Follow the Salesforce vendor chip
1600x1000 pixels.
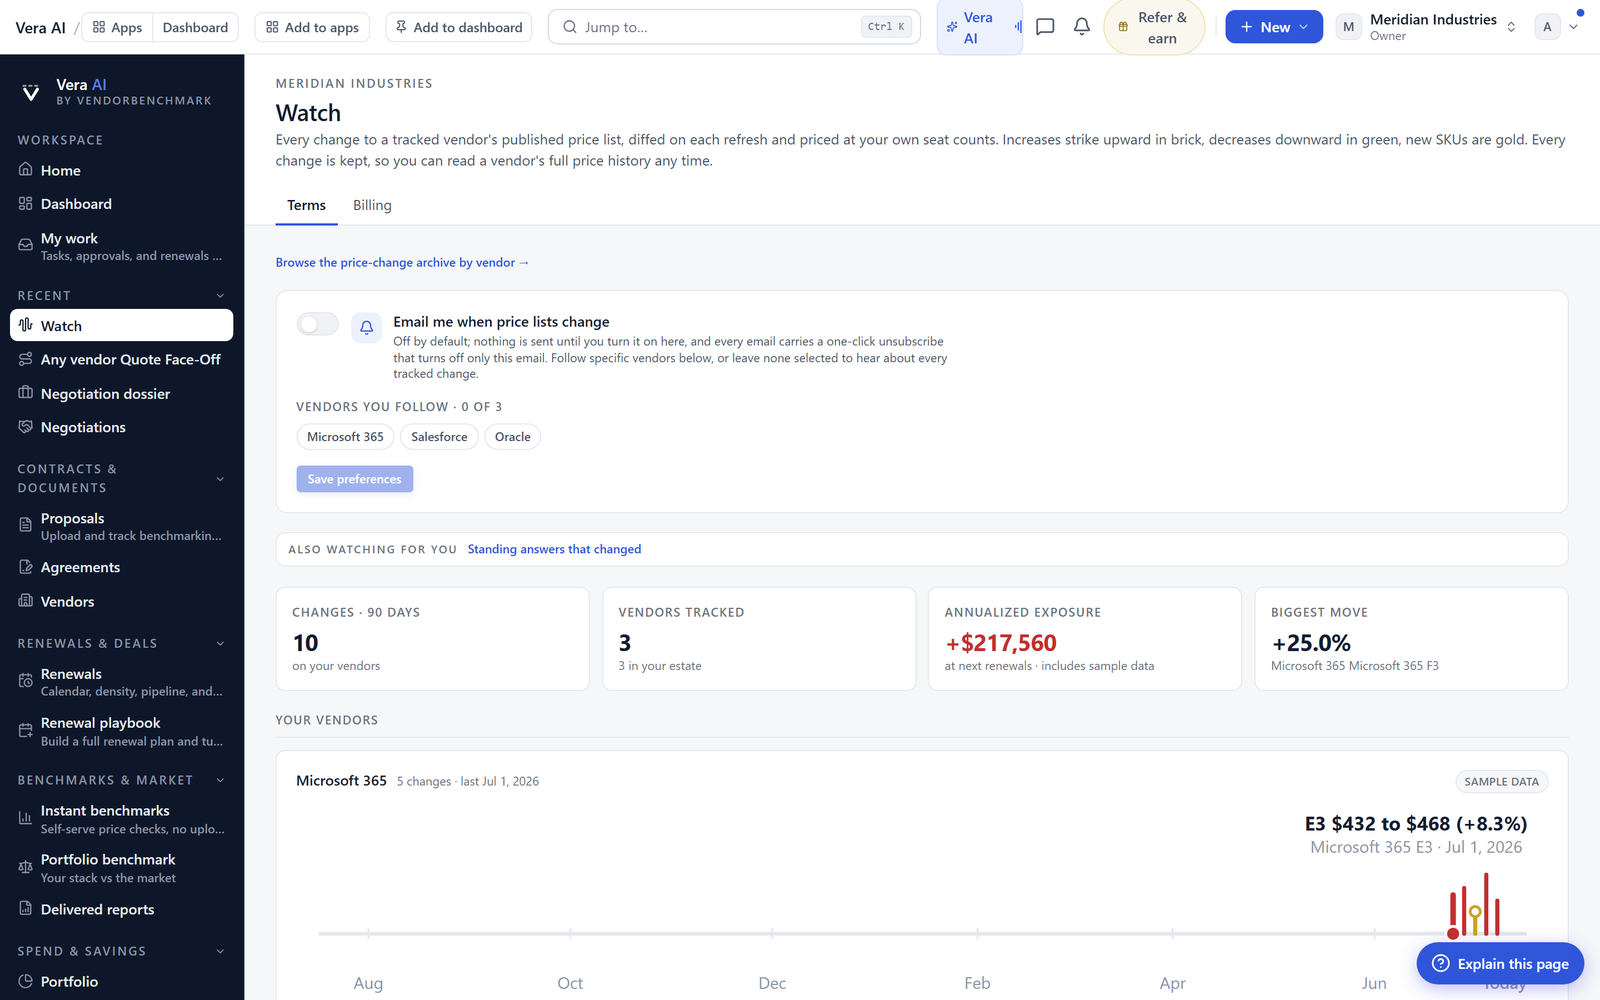(x=439, y=437)
